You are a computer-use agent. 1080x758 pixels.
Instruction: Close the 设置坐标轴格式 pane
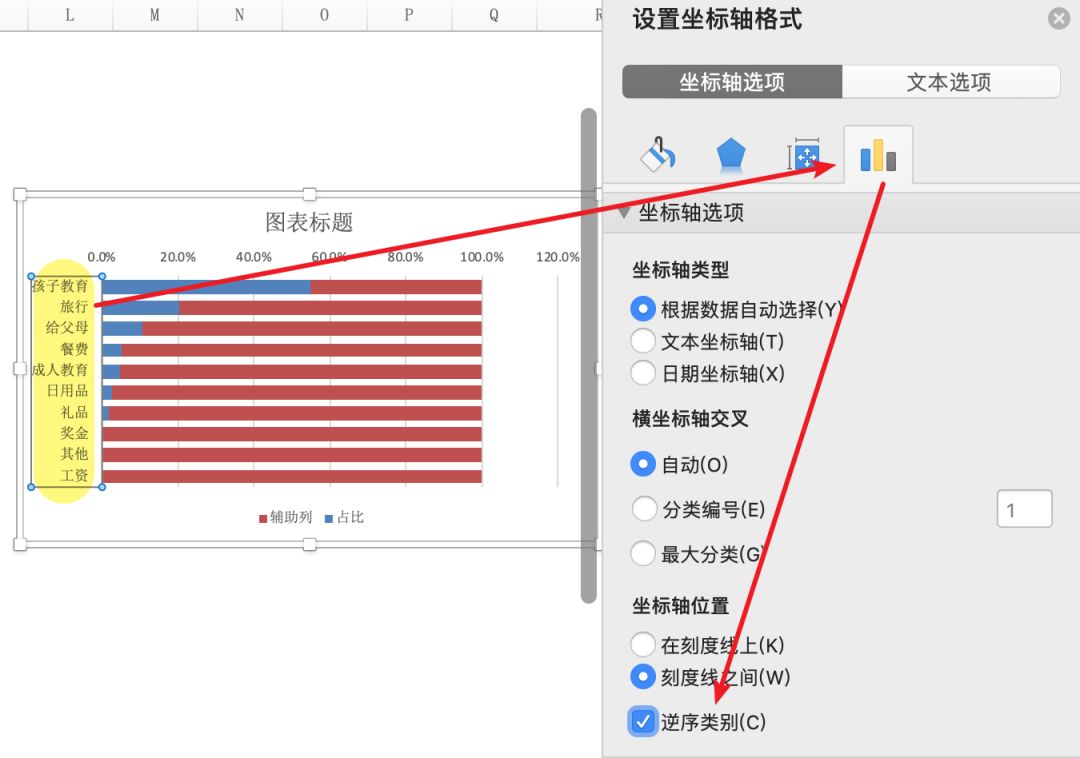click(x=1058, y=18)
